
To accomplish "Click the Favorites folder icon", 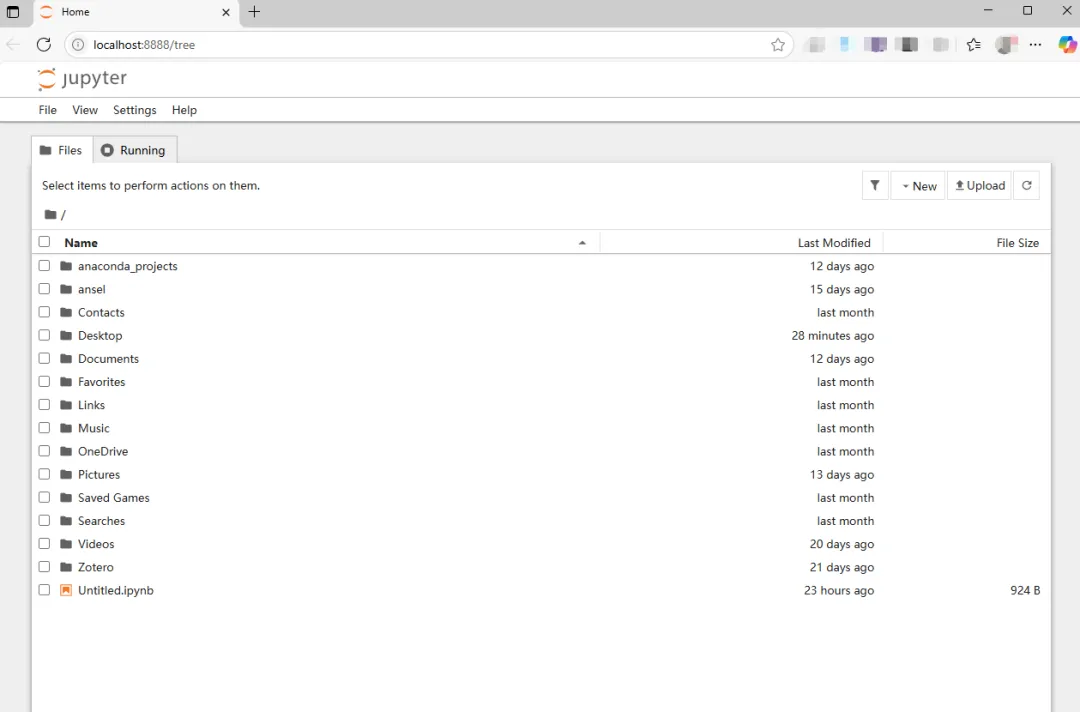I will 66,381.
